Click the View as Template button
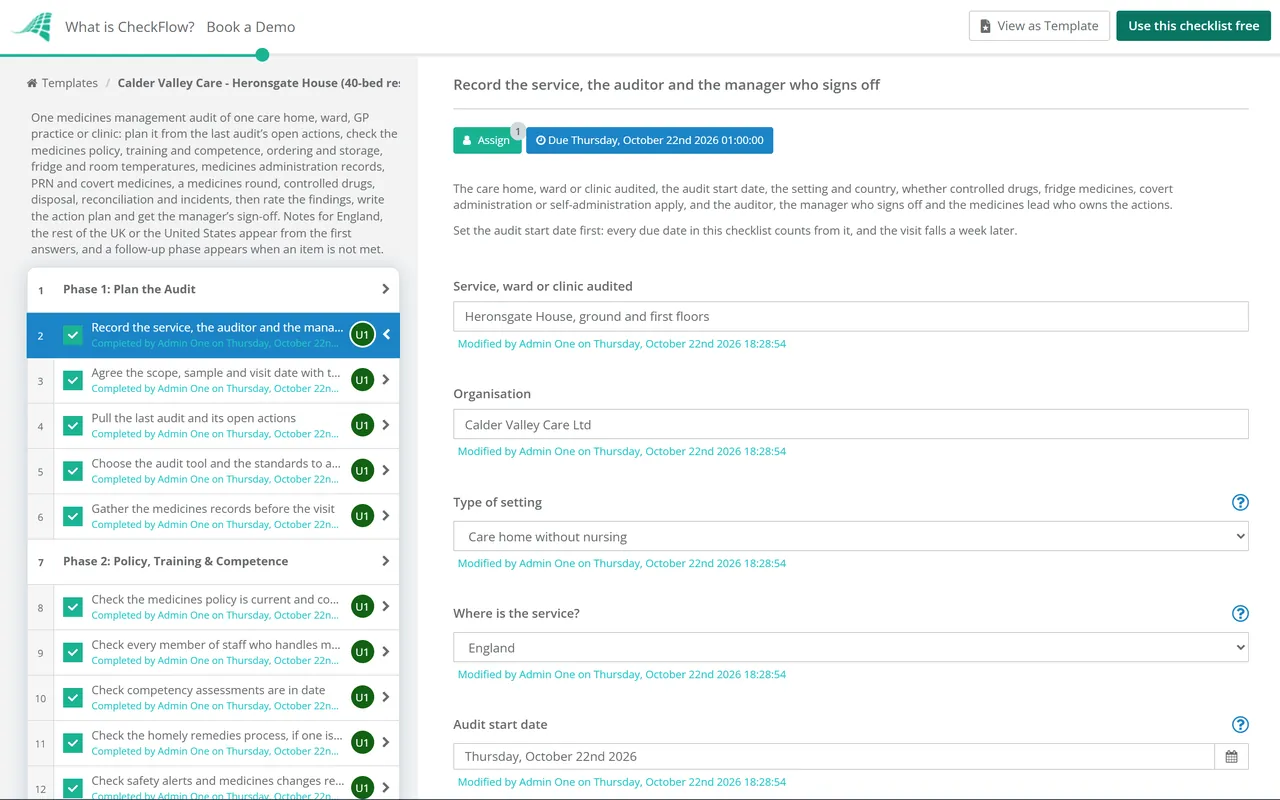This screenshot has width=1280, height=800. (1039, 26)
